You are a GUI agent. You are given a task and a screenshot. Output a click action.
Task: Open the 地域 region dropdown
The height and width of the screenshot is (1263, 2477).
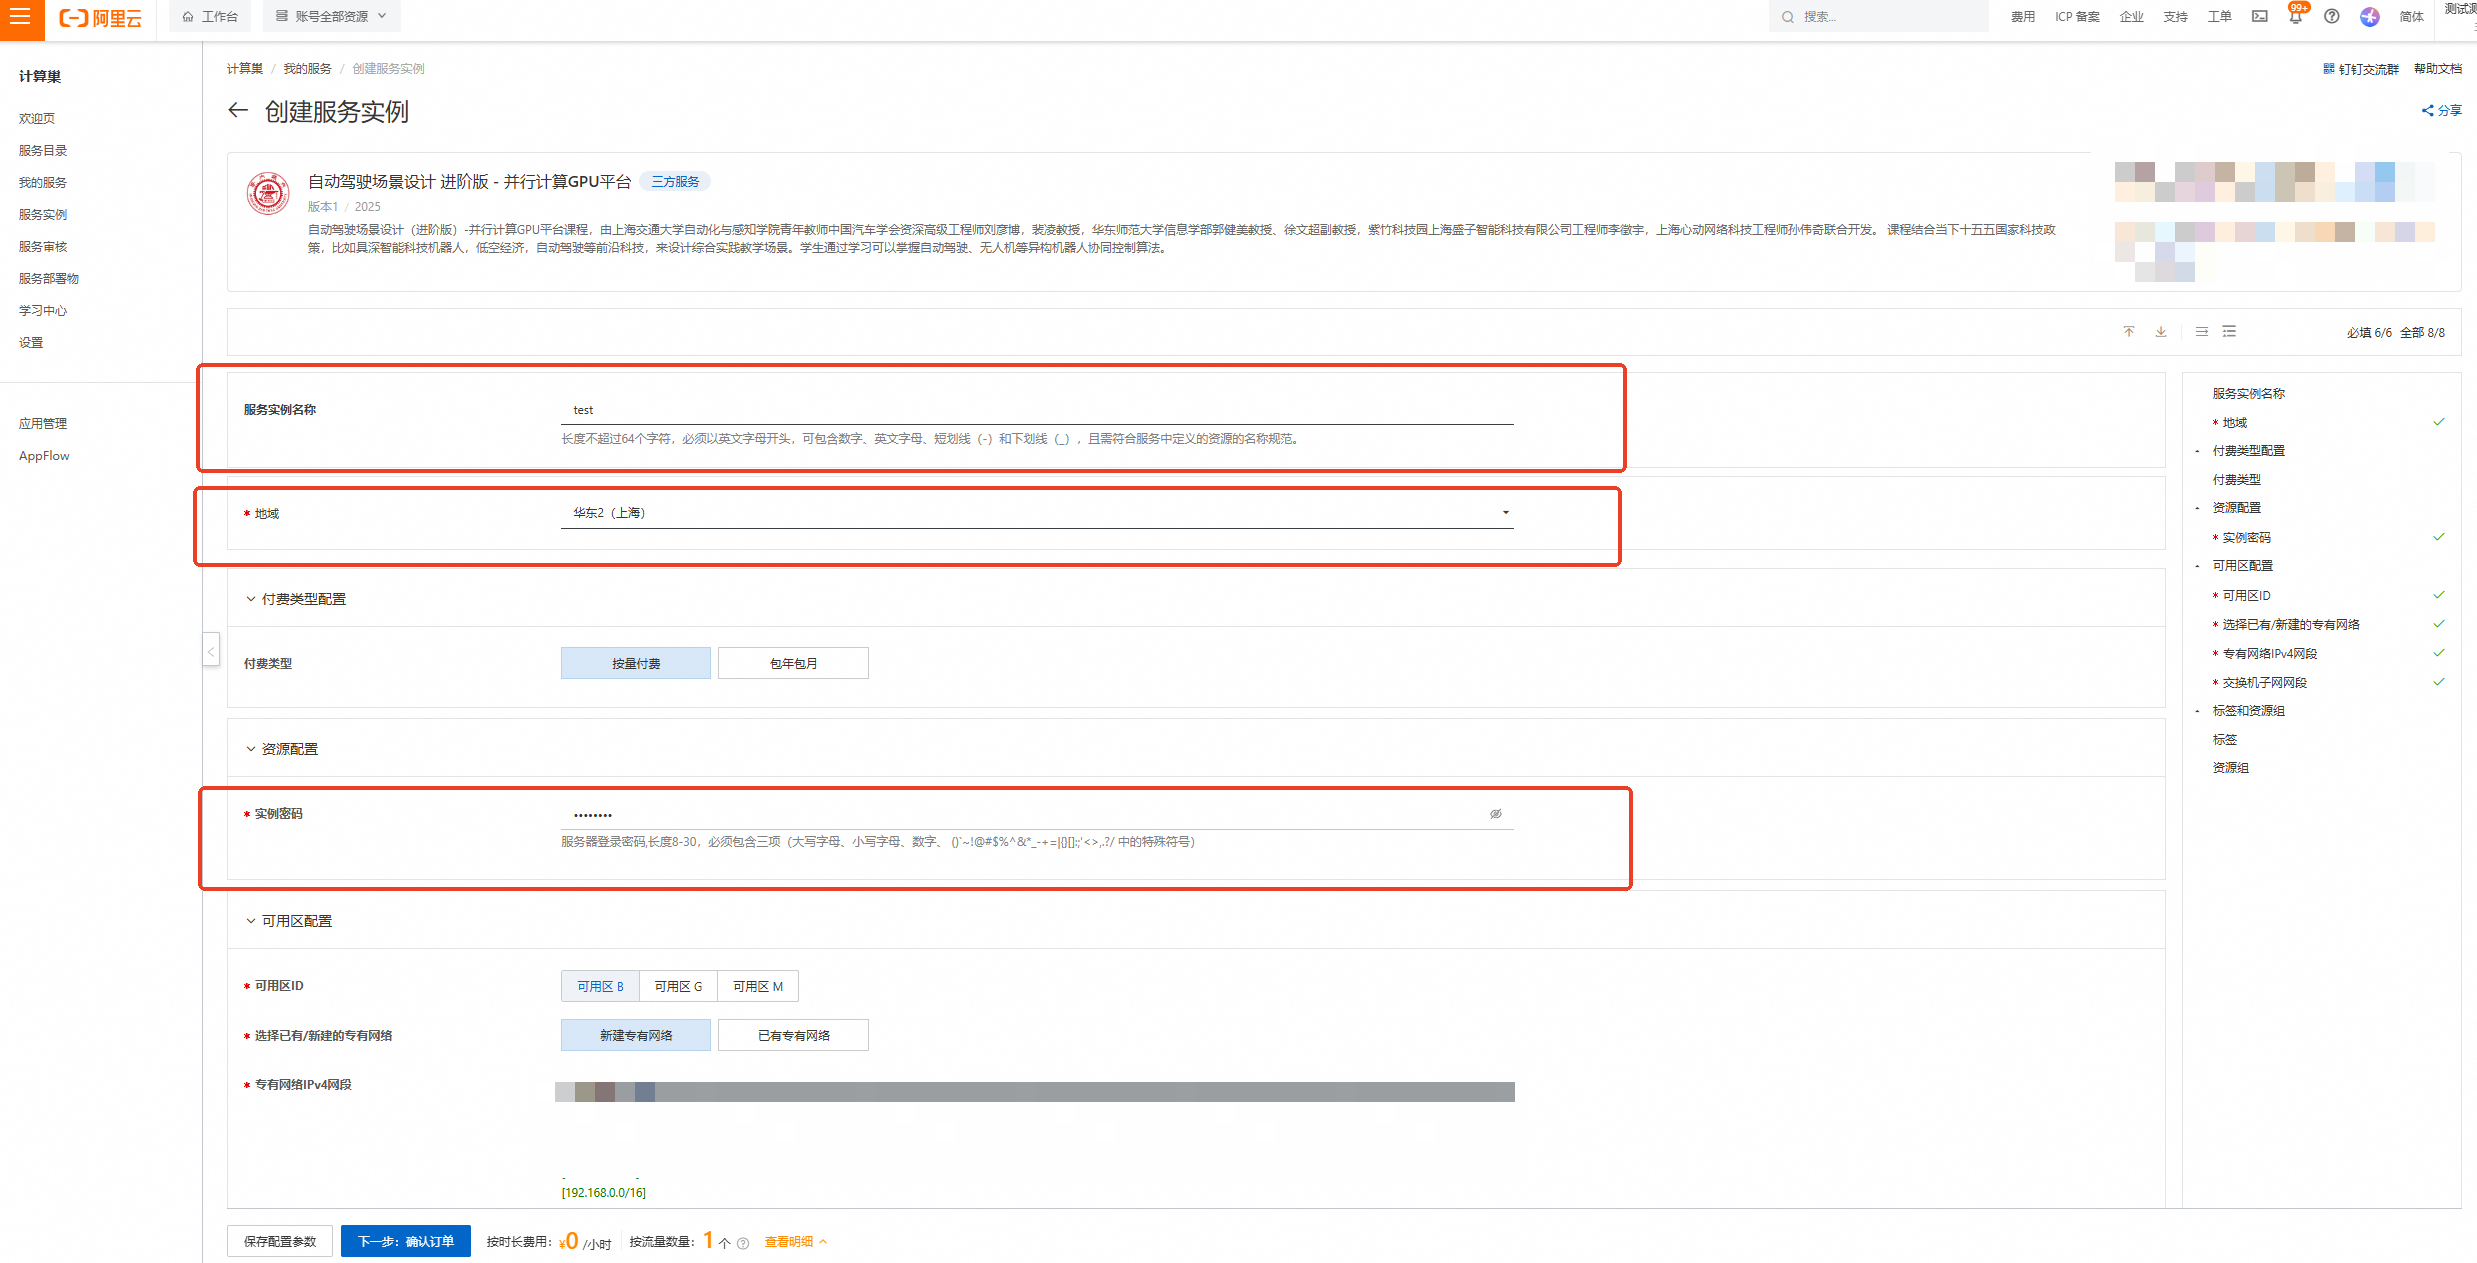click(x=1037, y=513)
